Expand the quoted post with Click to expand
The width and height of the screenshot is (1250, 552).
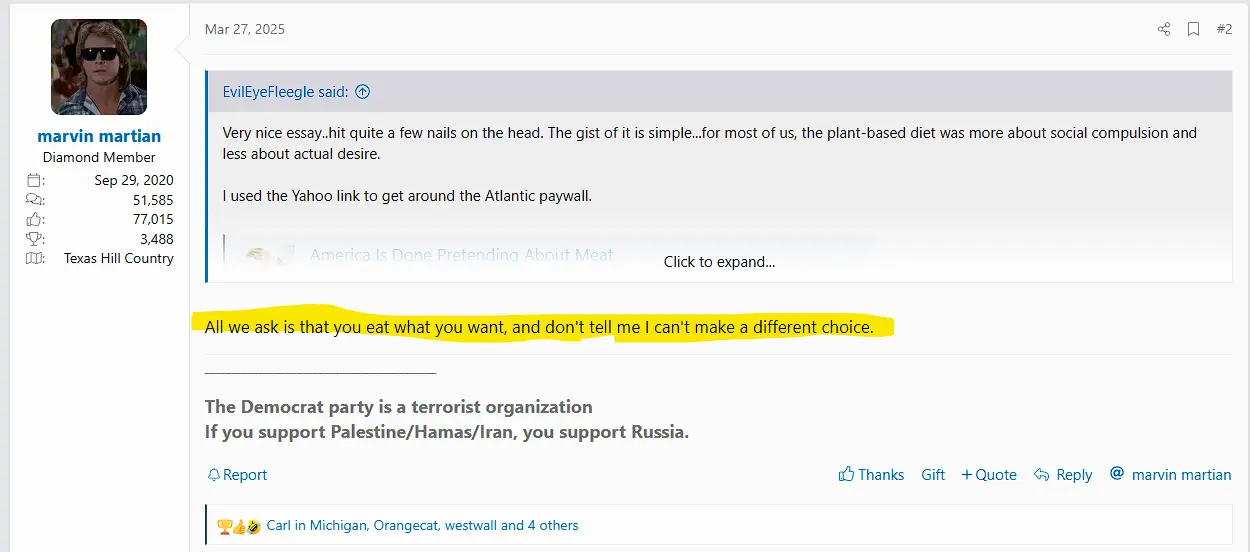click(719, 262)
